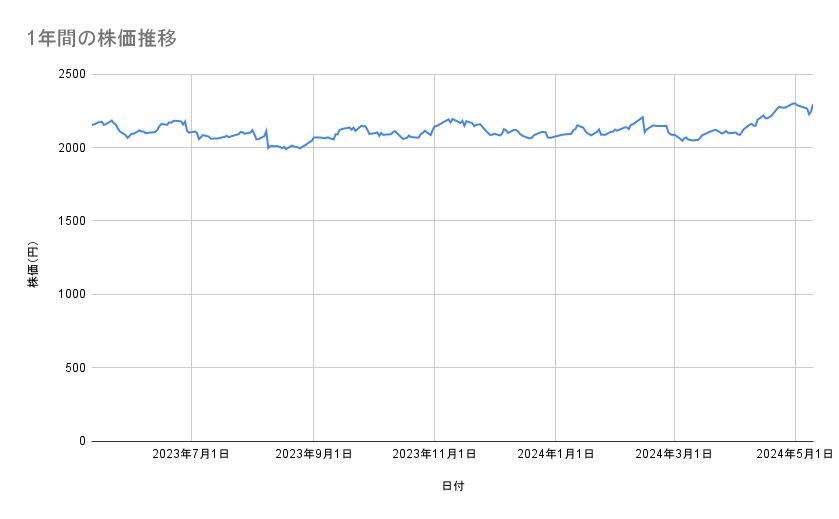839x519 pixels.
Task: Select the horizontal axis title 日付
Action: pyautogui.click(x=452, y=487)
